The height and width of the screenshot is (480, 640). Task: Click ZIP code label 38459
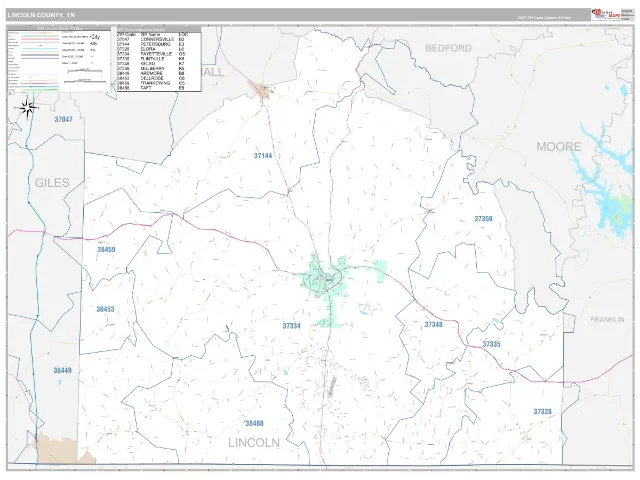pyautogui.click(x=106, y=249)
